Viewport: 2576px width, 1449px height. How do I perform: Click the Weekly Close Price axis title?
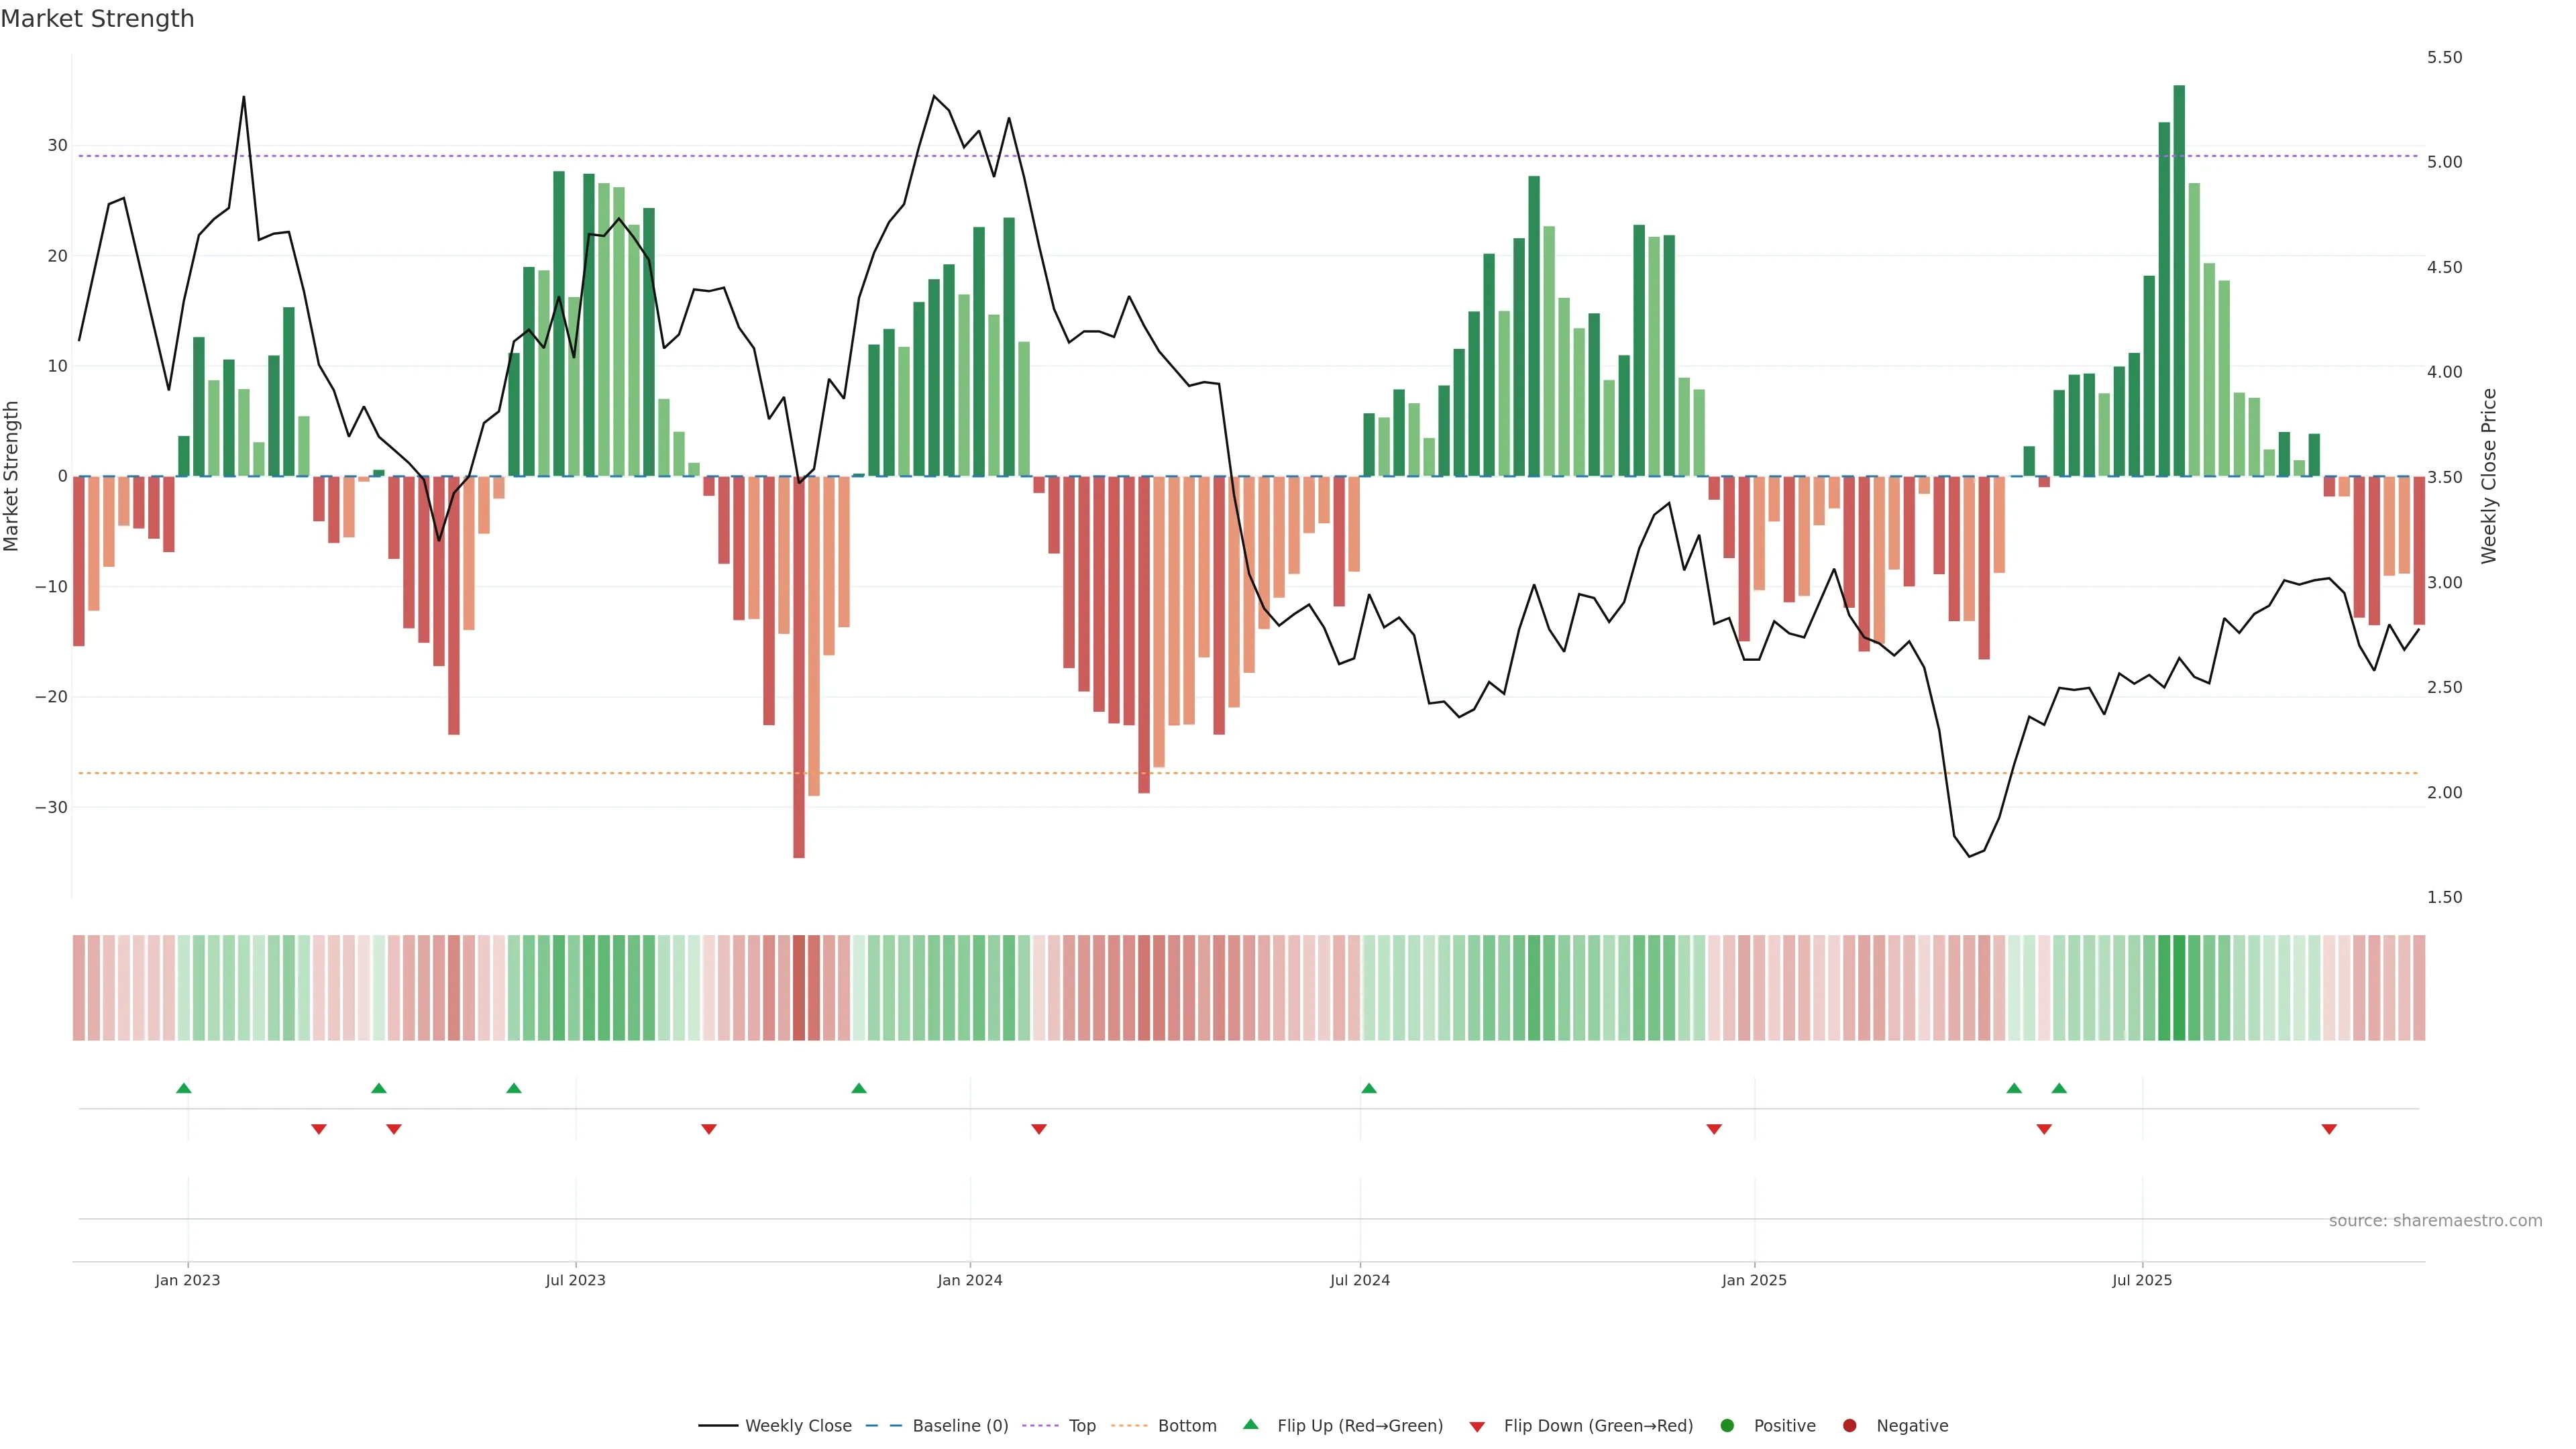click(x=2489, y=476)
